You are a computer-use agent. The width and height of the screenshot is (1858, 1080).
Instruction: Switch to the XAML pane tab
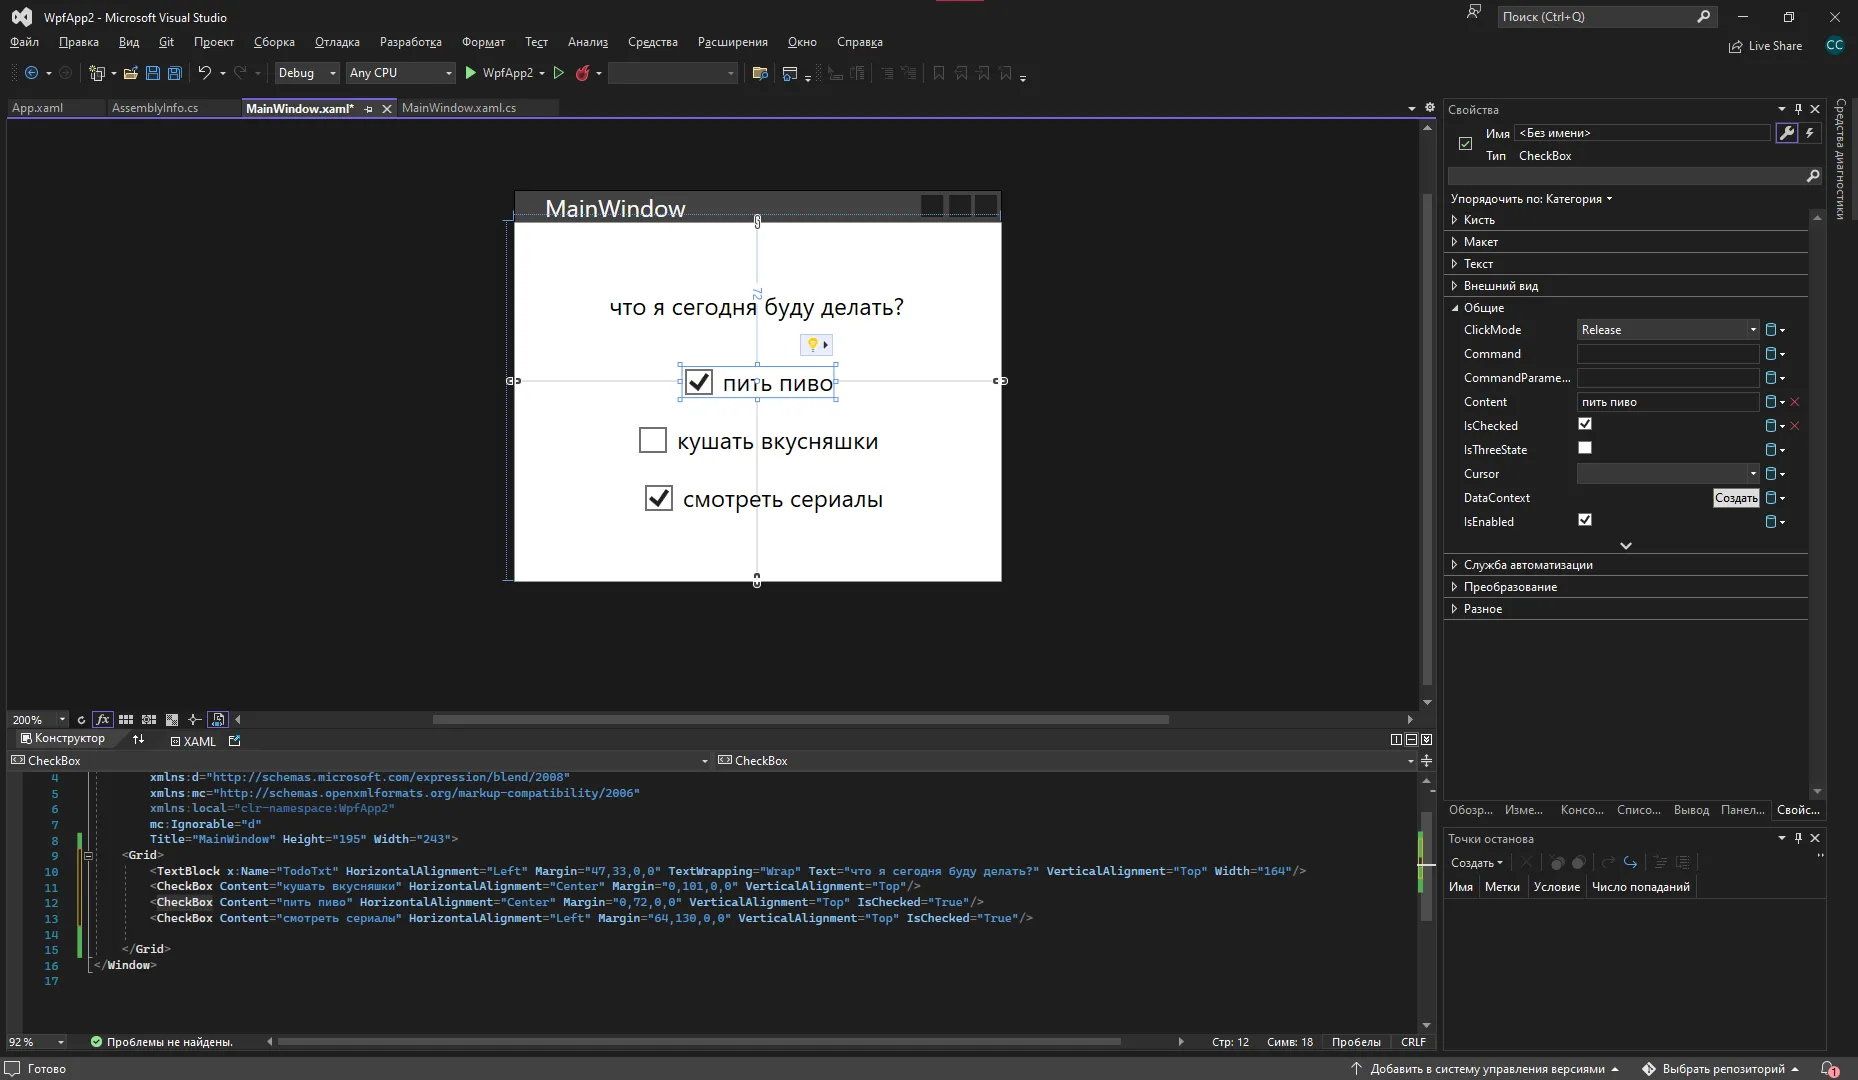point(192,741)
